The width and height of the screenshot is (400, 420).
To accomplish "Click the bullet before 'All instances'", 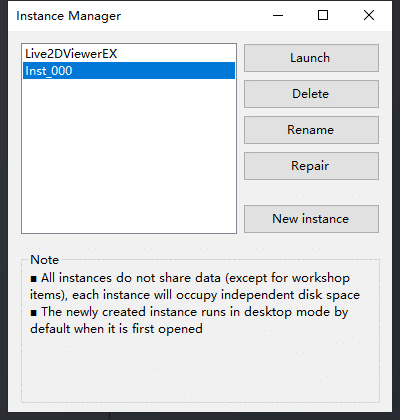I will 33,279.
